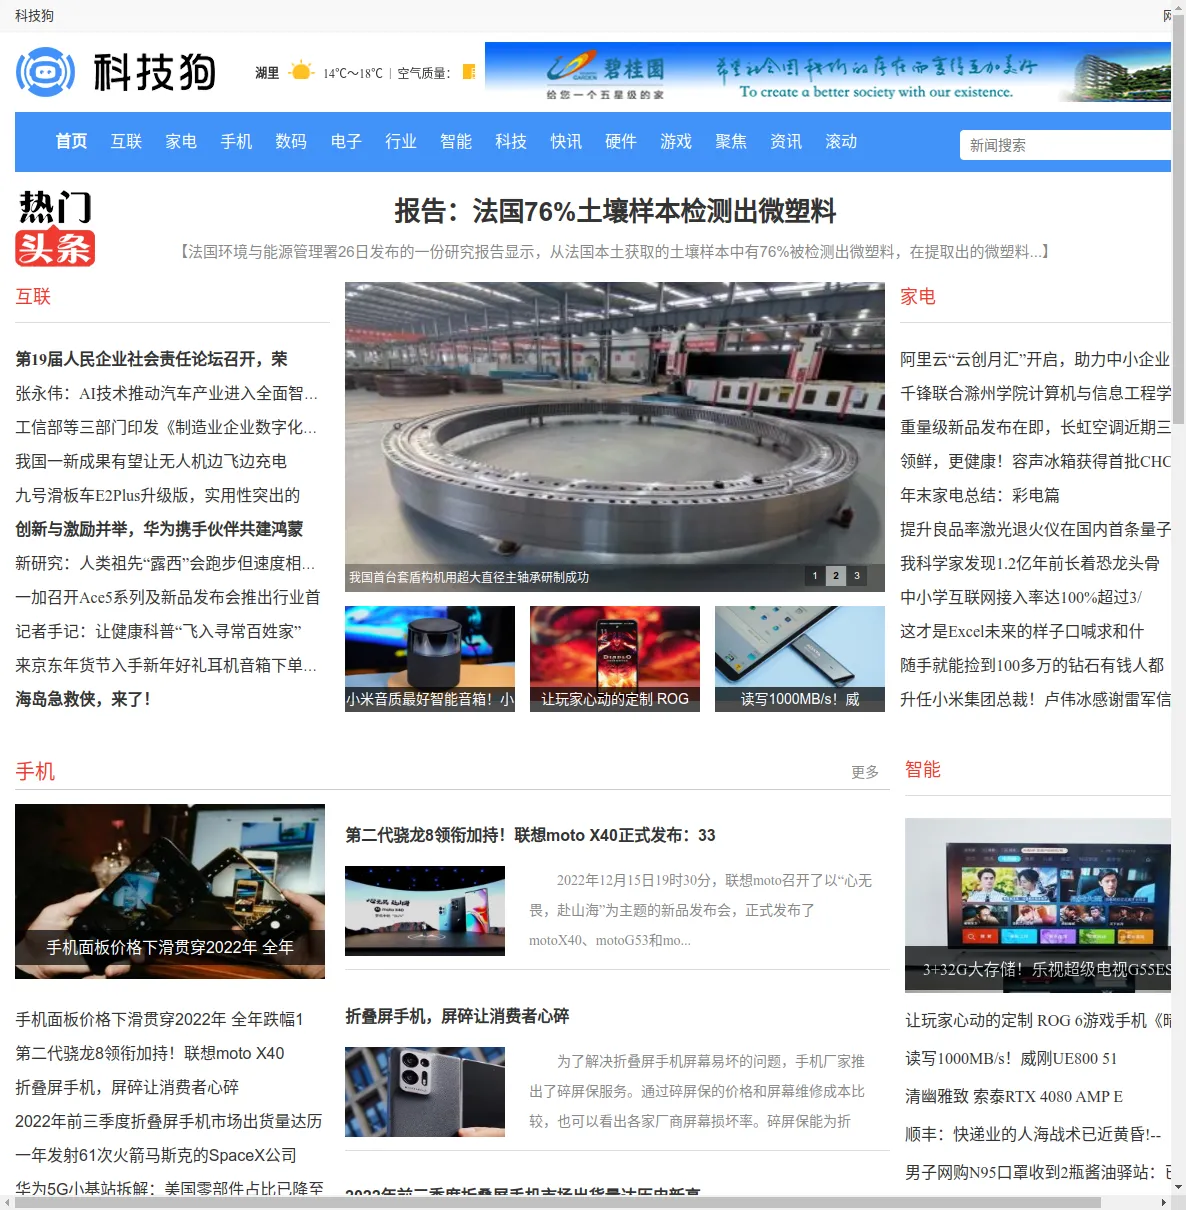Open article 清幽雅致 索泰RTX 4080 AMP E
Viewport: 1186px width, 1210px height.
click(x=1014, y=1096)
